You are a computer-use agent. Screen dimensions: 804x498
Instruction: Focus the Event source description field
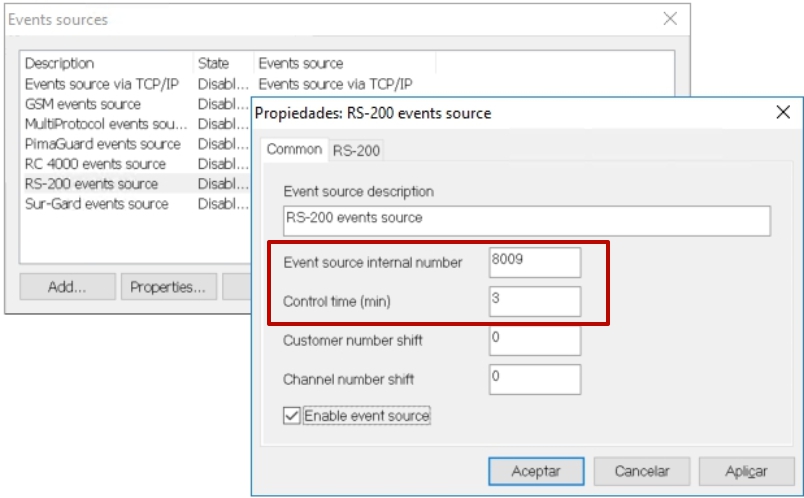527,221
